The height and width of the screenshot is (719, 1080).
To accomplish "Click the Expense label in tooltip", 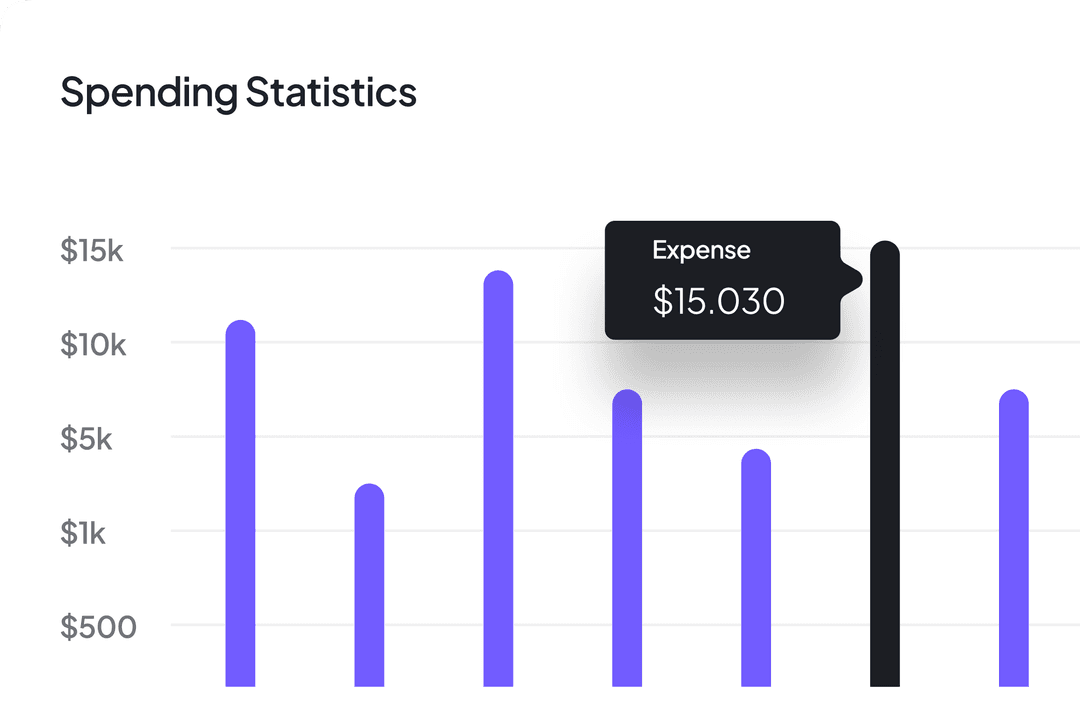I will pyautogui.click(x=701, y=250).
